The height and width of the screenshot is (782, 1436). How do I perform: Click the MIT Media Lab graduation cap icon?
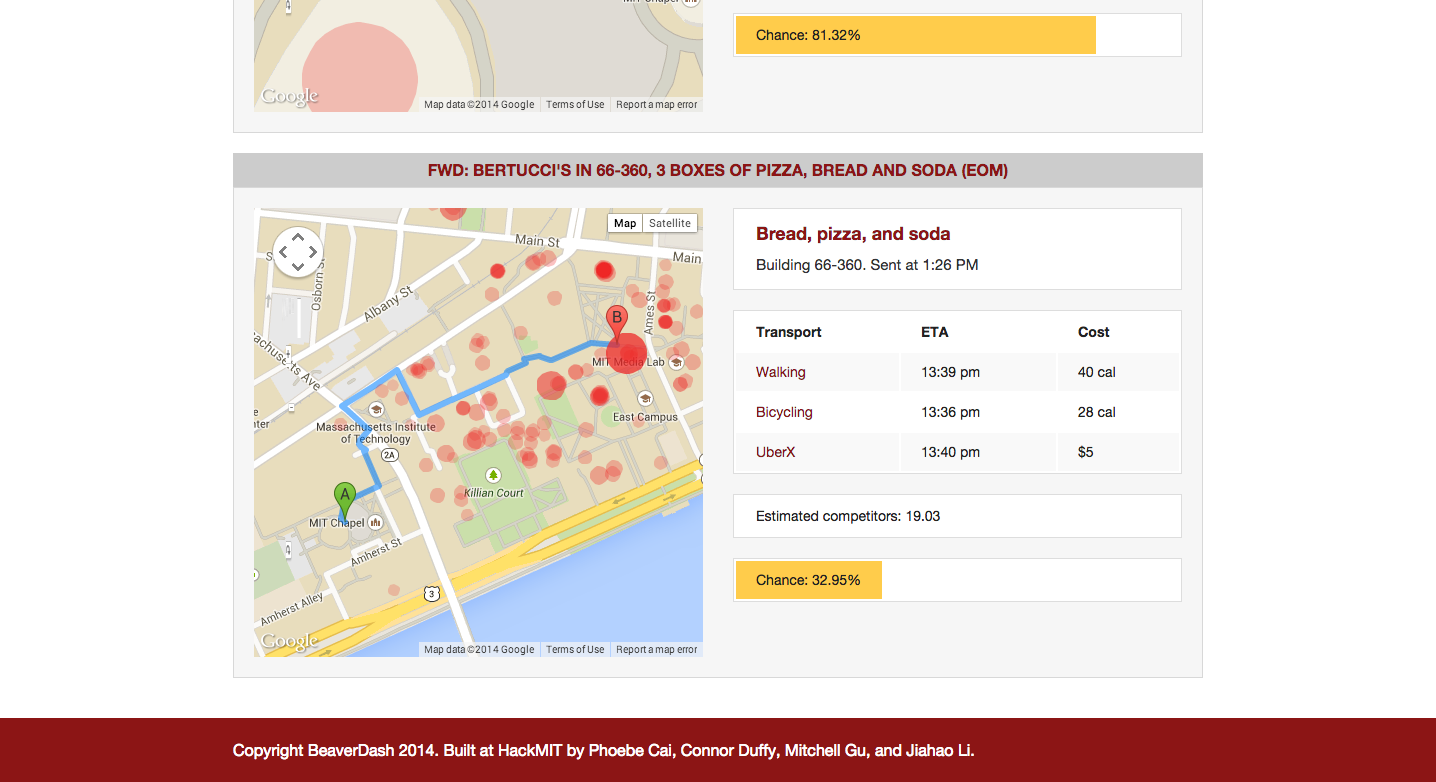click(676, 362)
